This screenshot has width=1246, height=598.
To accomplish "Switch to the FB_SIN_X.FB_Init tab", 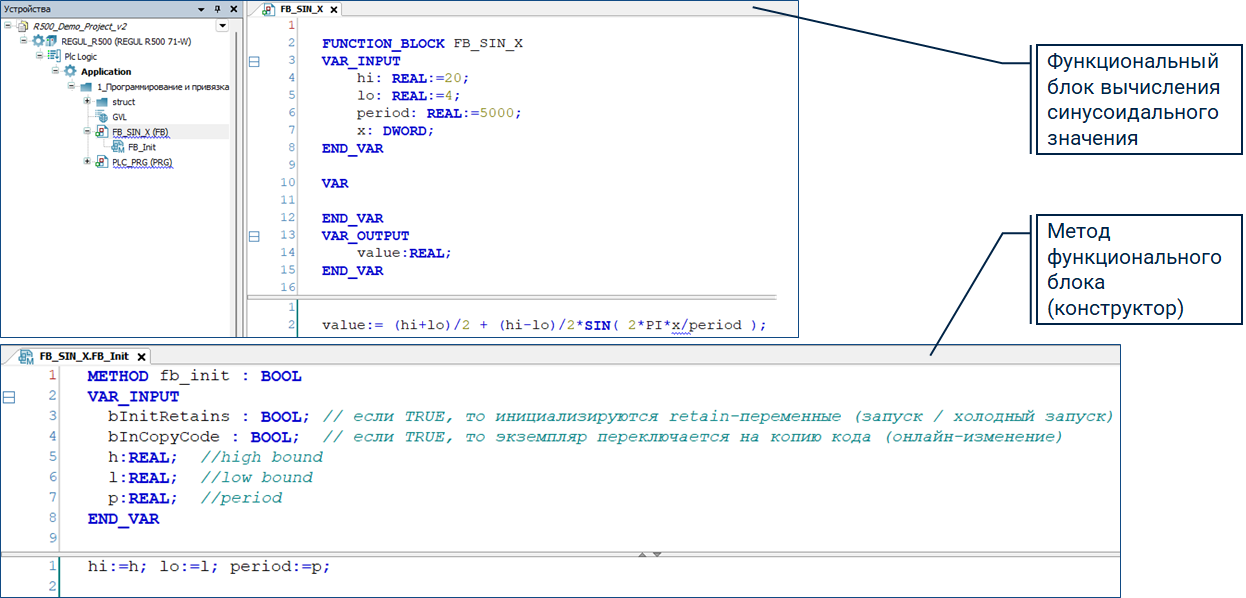I will click(x=84, y=356).
